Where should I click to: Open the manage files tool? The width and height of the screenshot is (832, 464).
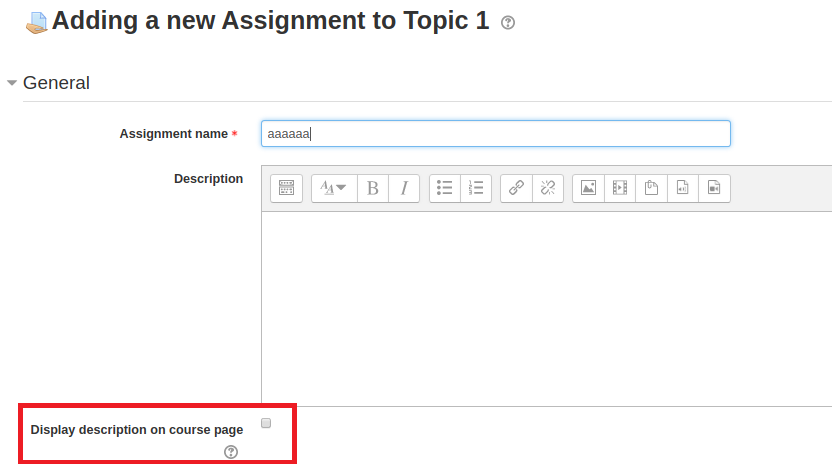[651, 188]
